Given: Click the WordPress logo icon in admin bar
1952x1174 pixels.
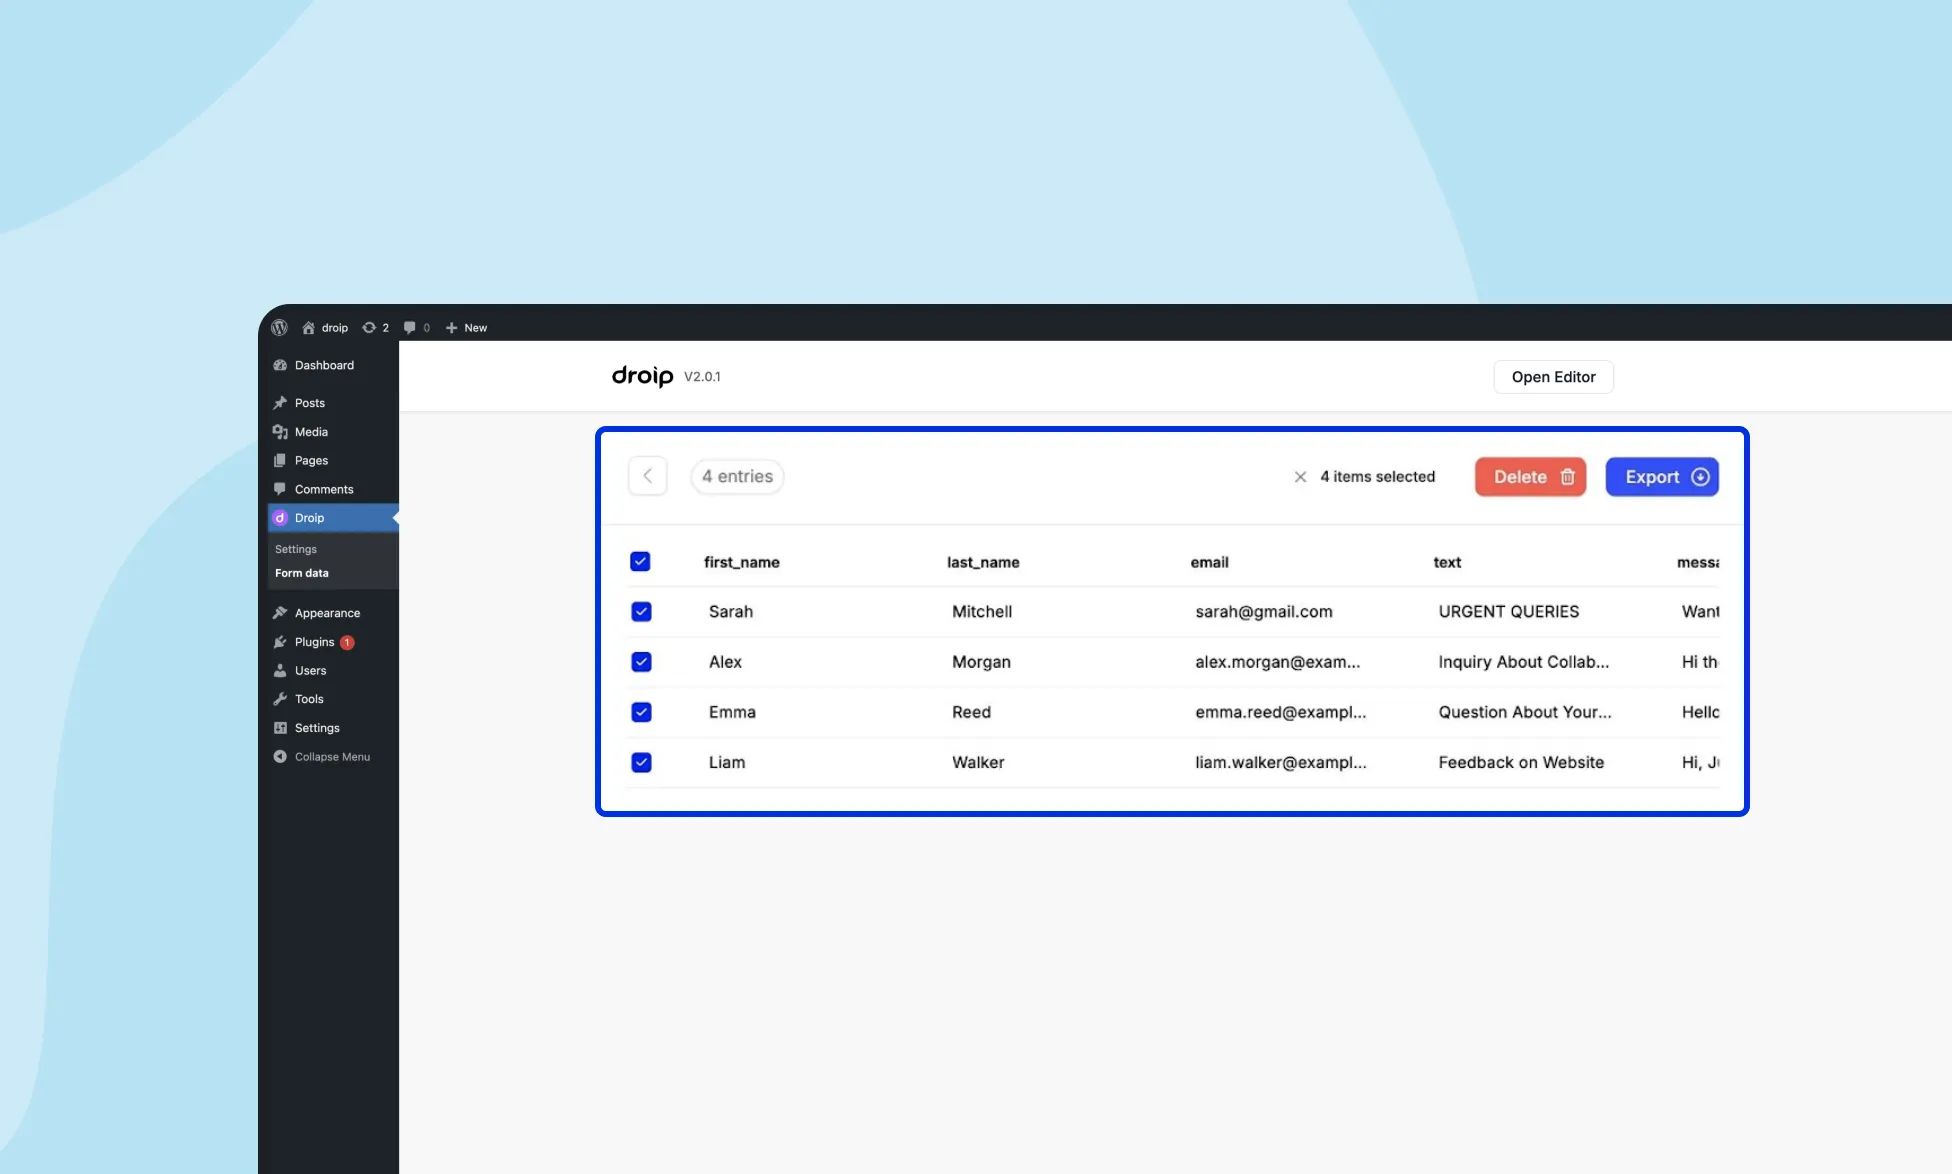Looking at the screenshot, I should (x=280, y=328).
